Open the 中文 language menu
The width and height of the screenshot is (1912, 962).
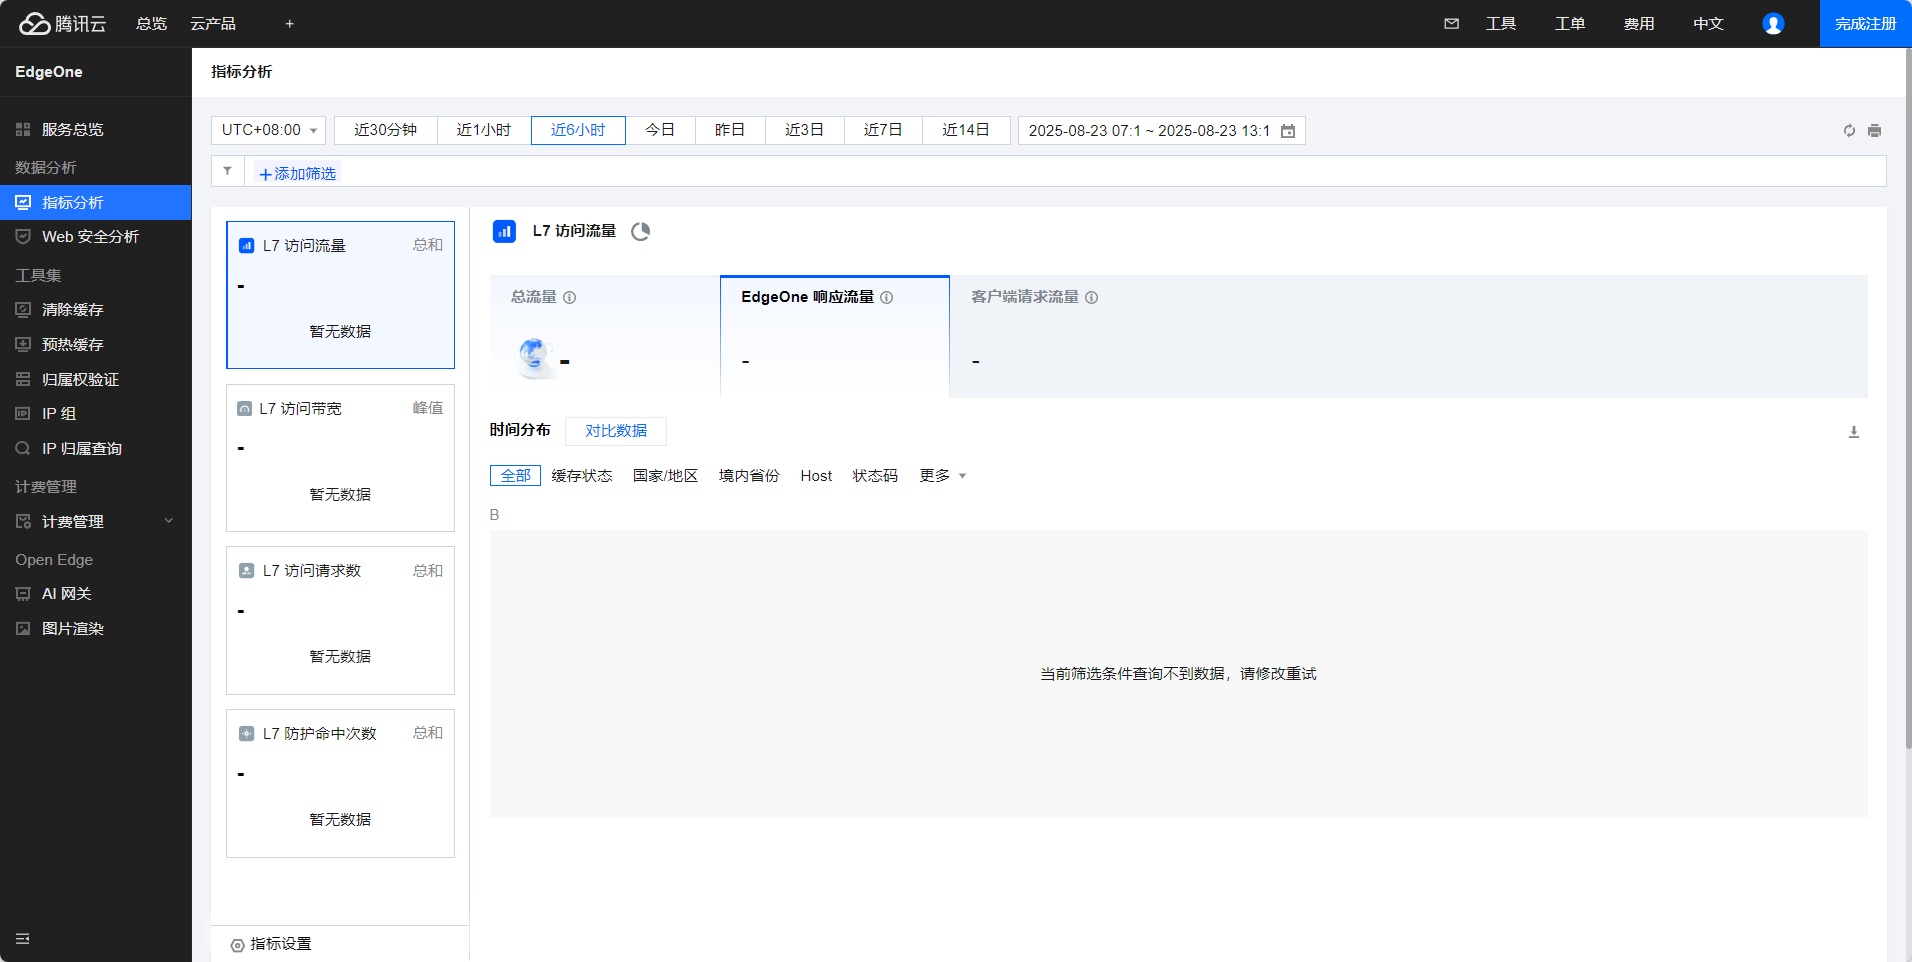pyautogui.click(x=1708, y=24)
